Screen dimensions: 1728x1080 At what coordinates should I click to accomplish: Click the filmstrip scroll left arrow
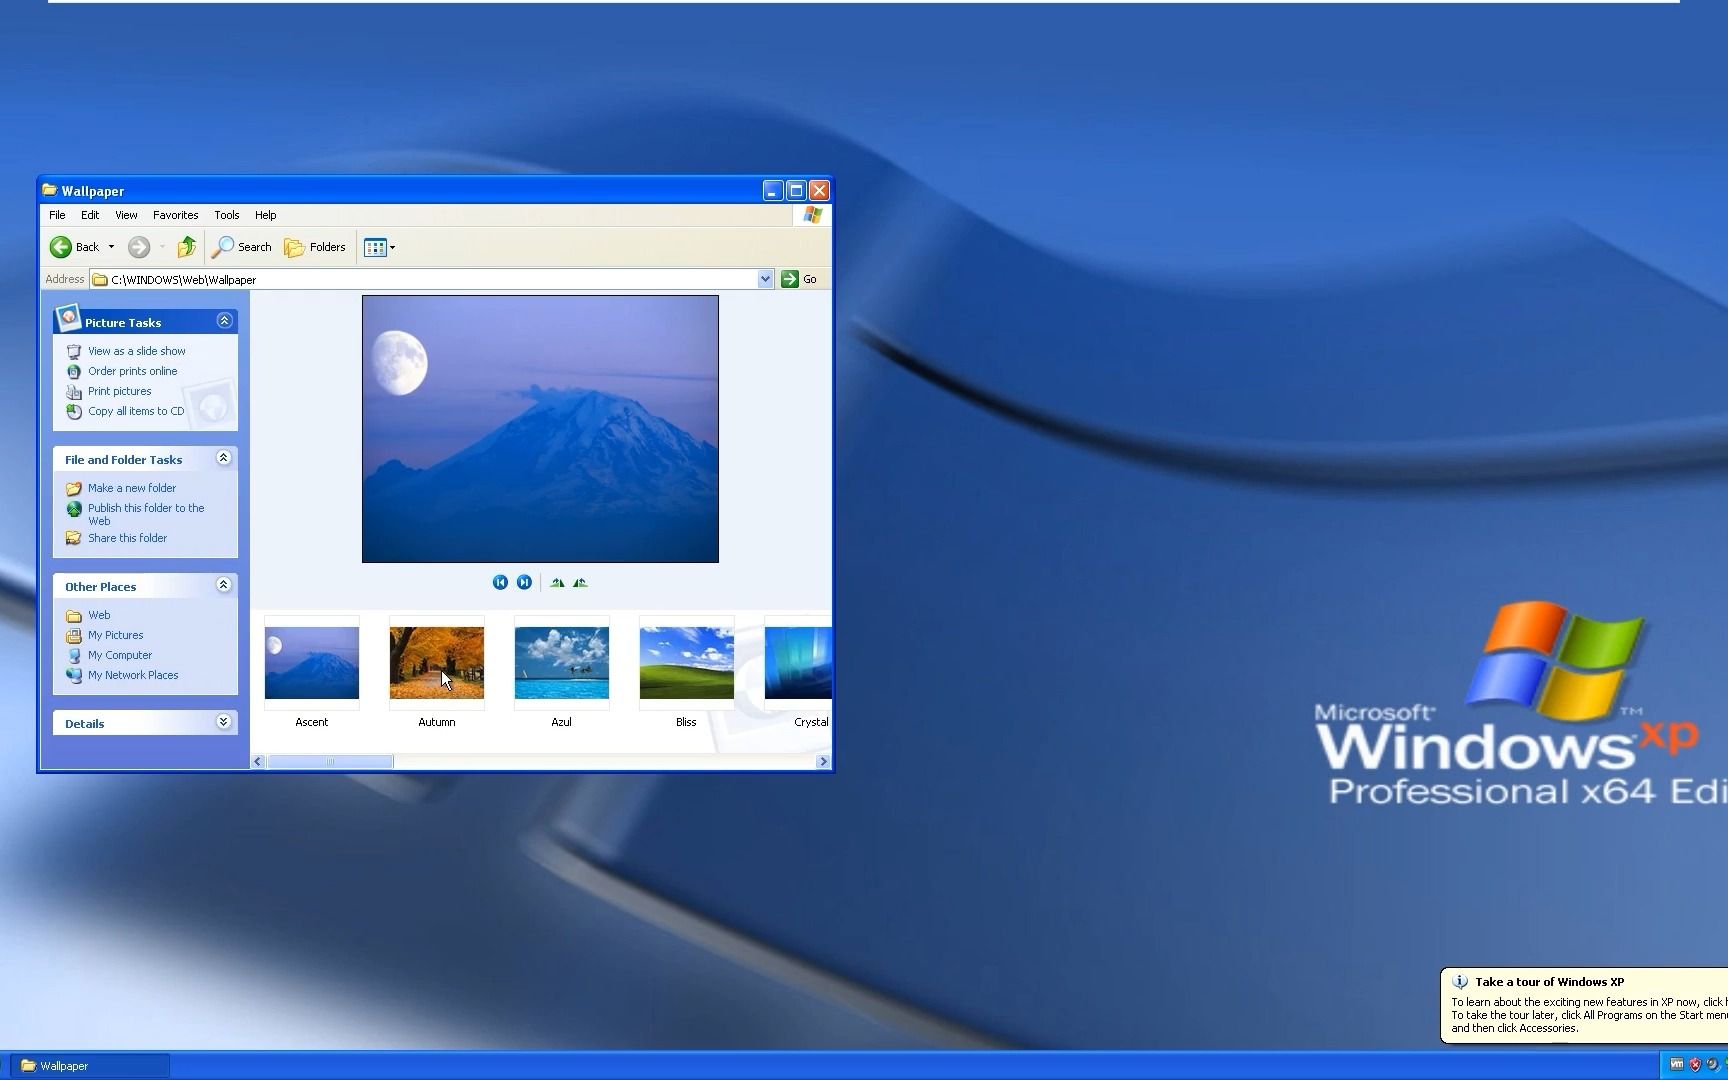[x=258, y=761]
